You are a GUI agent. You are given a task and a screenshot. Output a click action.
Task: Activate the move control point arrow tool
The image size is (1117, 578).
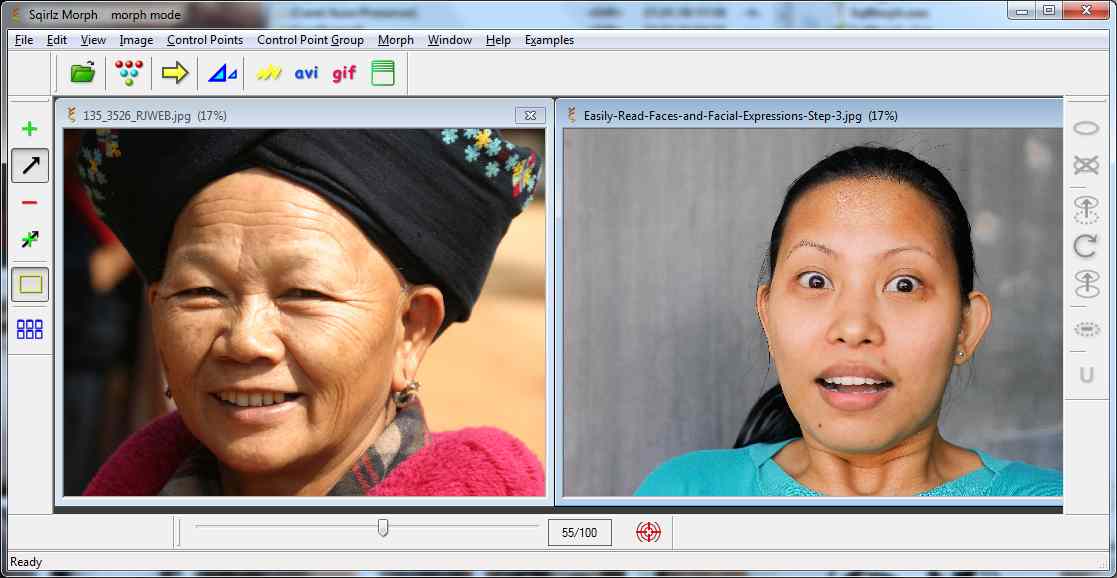(30, 166)
